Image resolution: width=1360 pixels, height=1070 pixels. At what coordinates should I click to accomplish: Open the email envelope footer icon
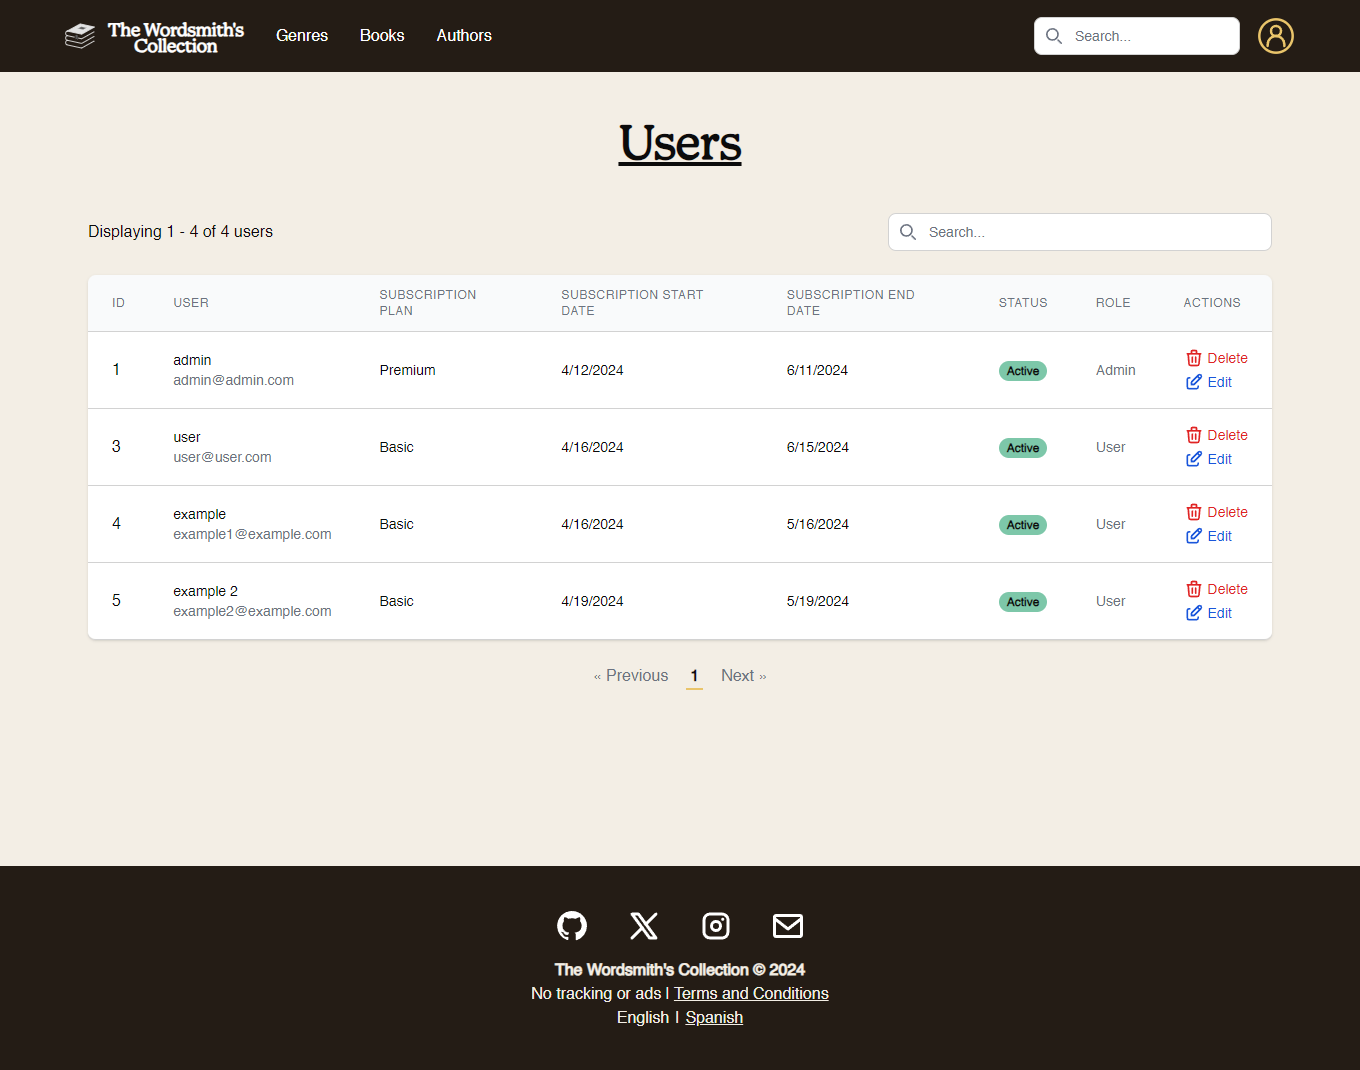pos(788,926)
